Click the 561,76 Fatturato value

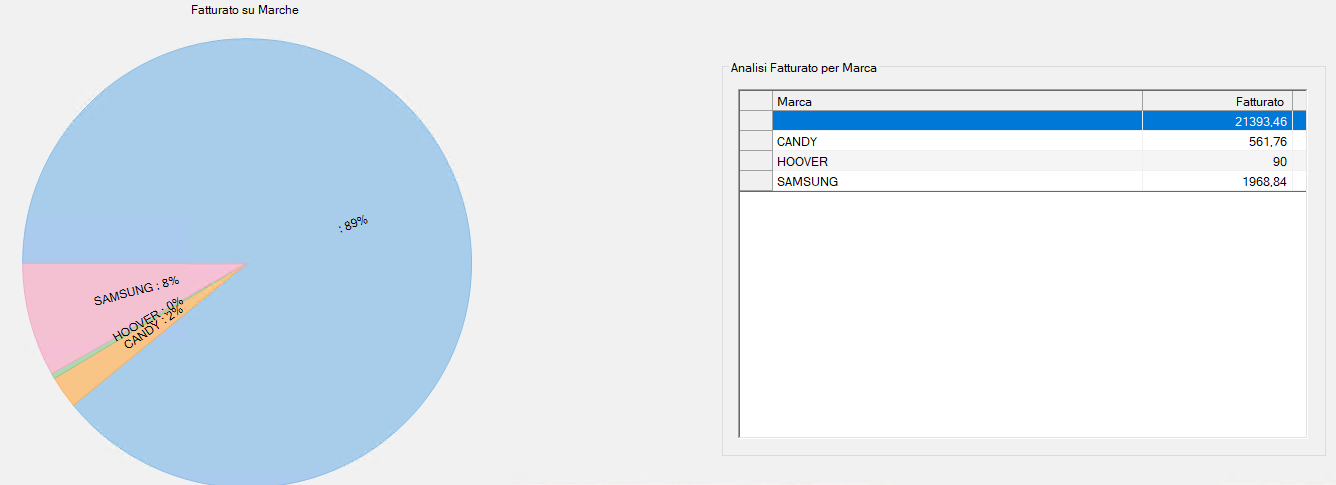click(1216, 142)
